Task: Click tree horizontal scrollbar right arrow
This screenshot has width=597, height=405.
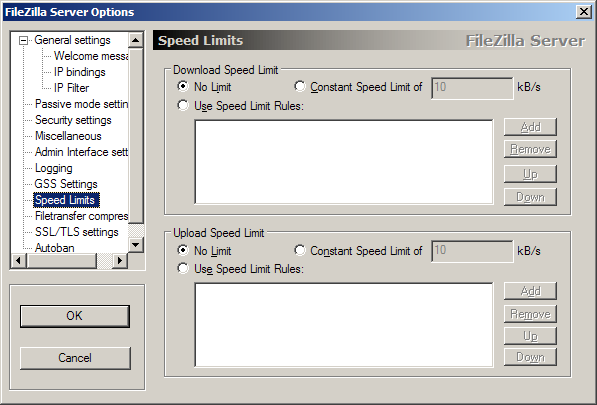Action: point(120,261)
